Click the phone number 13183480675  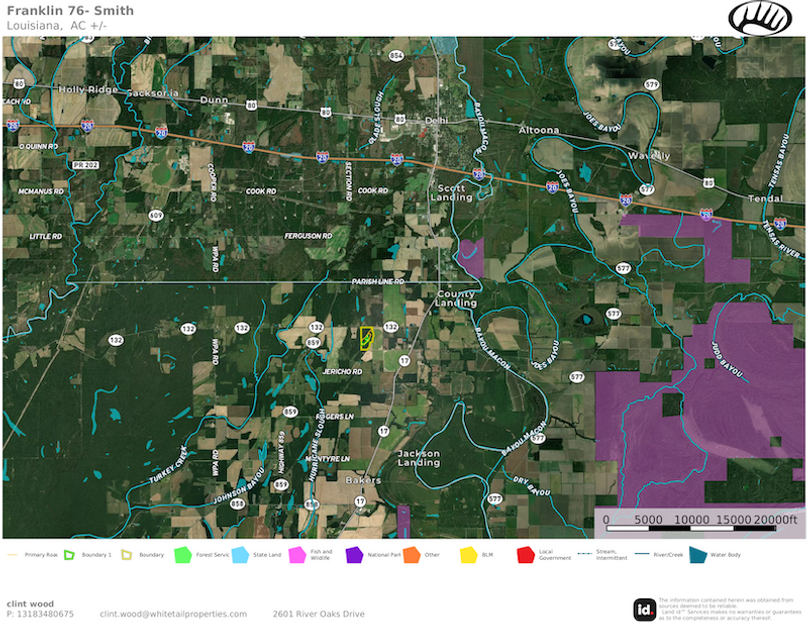(40, 614)
